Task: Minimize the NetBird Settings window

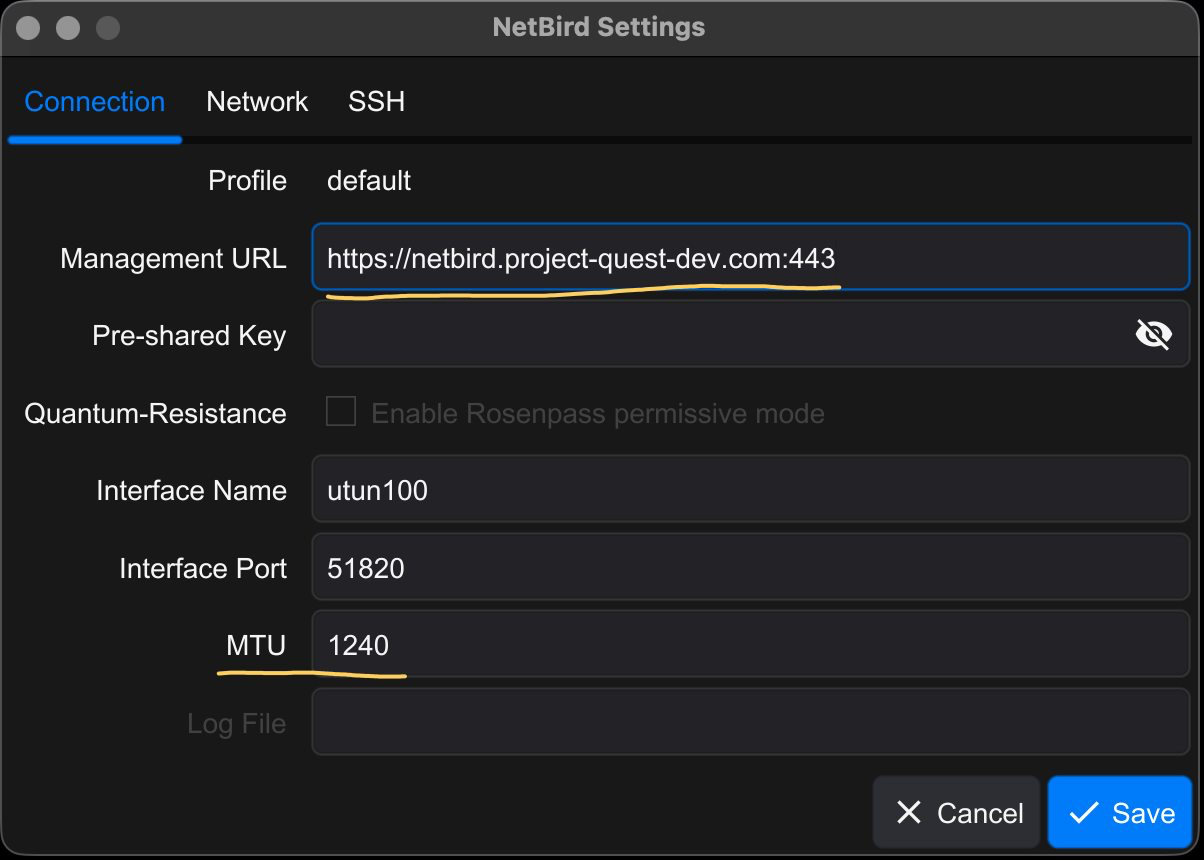Action: click(x=66, y=27)
